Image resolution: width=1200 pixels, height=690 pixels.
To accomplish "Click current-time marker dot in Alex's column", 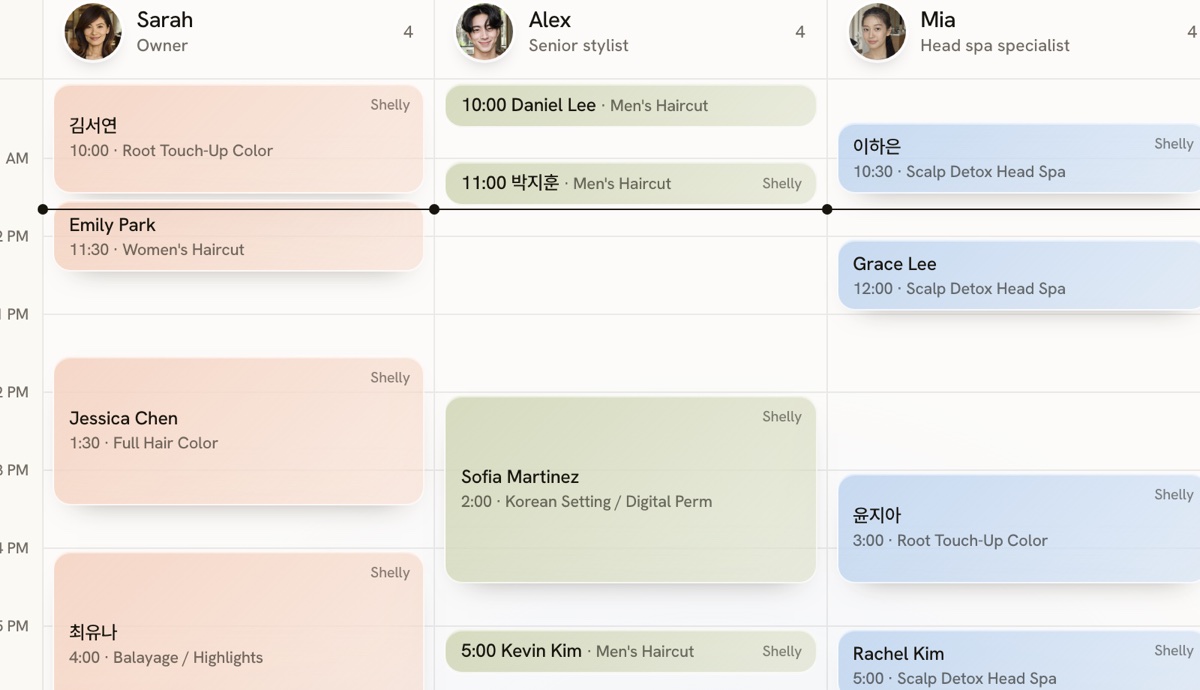I will [x=434, y=209].
